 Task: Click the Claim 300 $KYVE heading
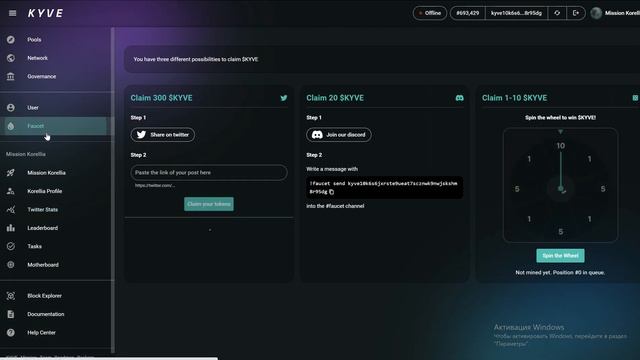coord(161,98)
